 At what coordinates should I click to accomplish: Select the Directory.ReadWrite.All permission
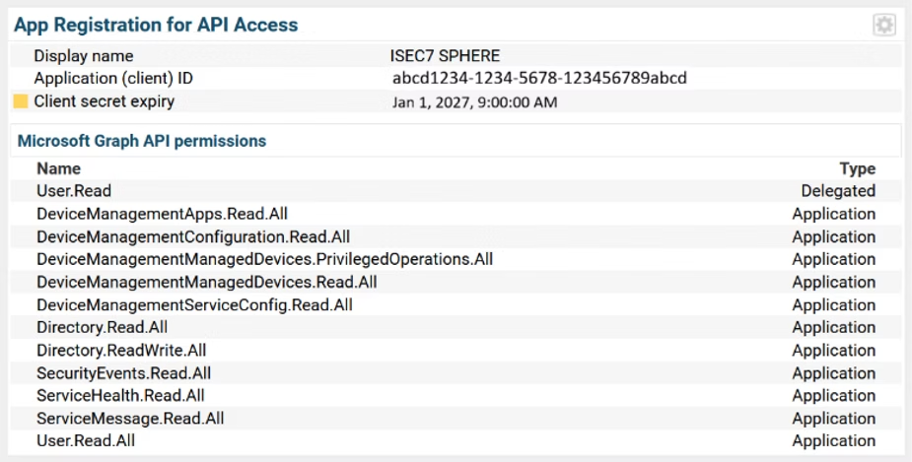coord(121,350)
